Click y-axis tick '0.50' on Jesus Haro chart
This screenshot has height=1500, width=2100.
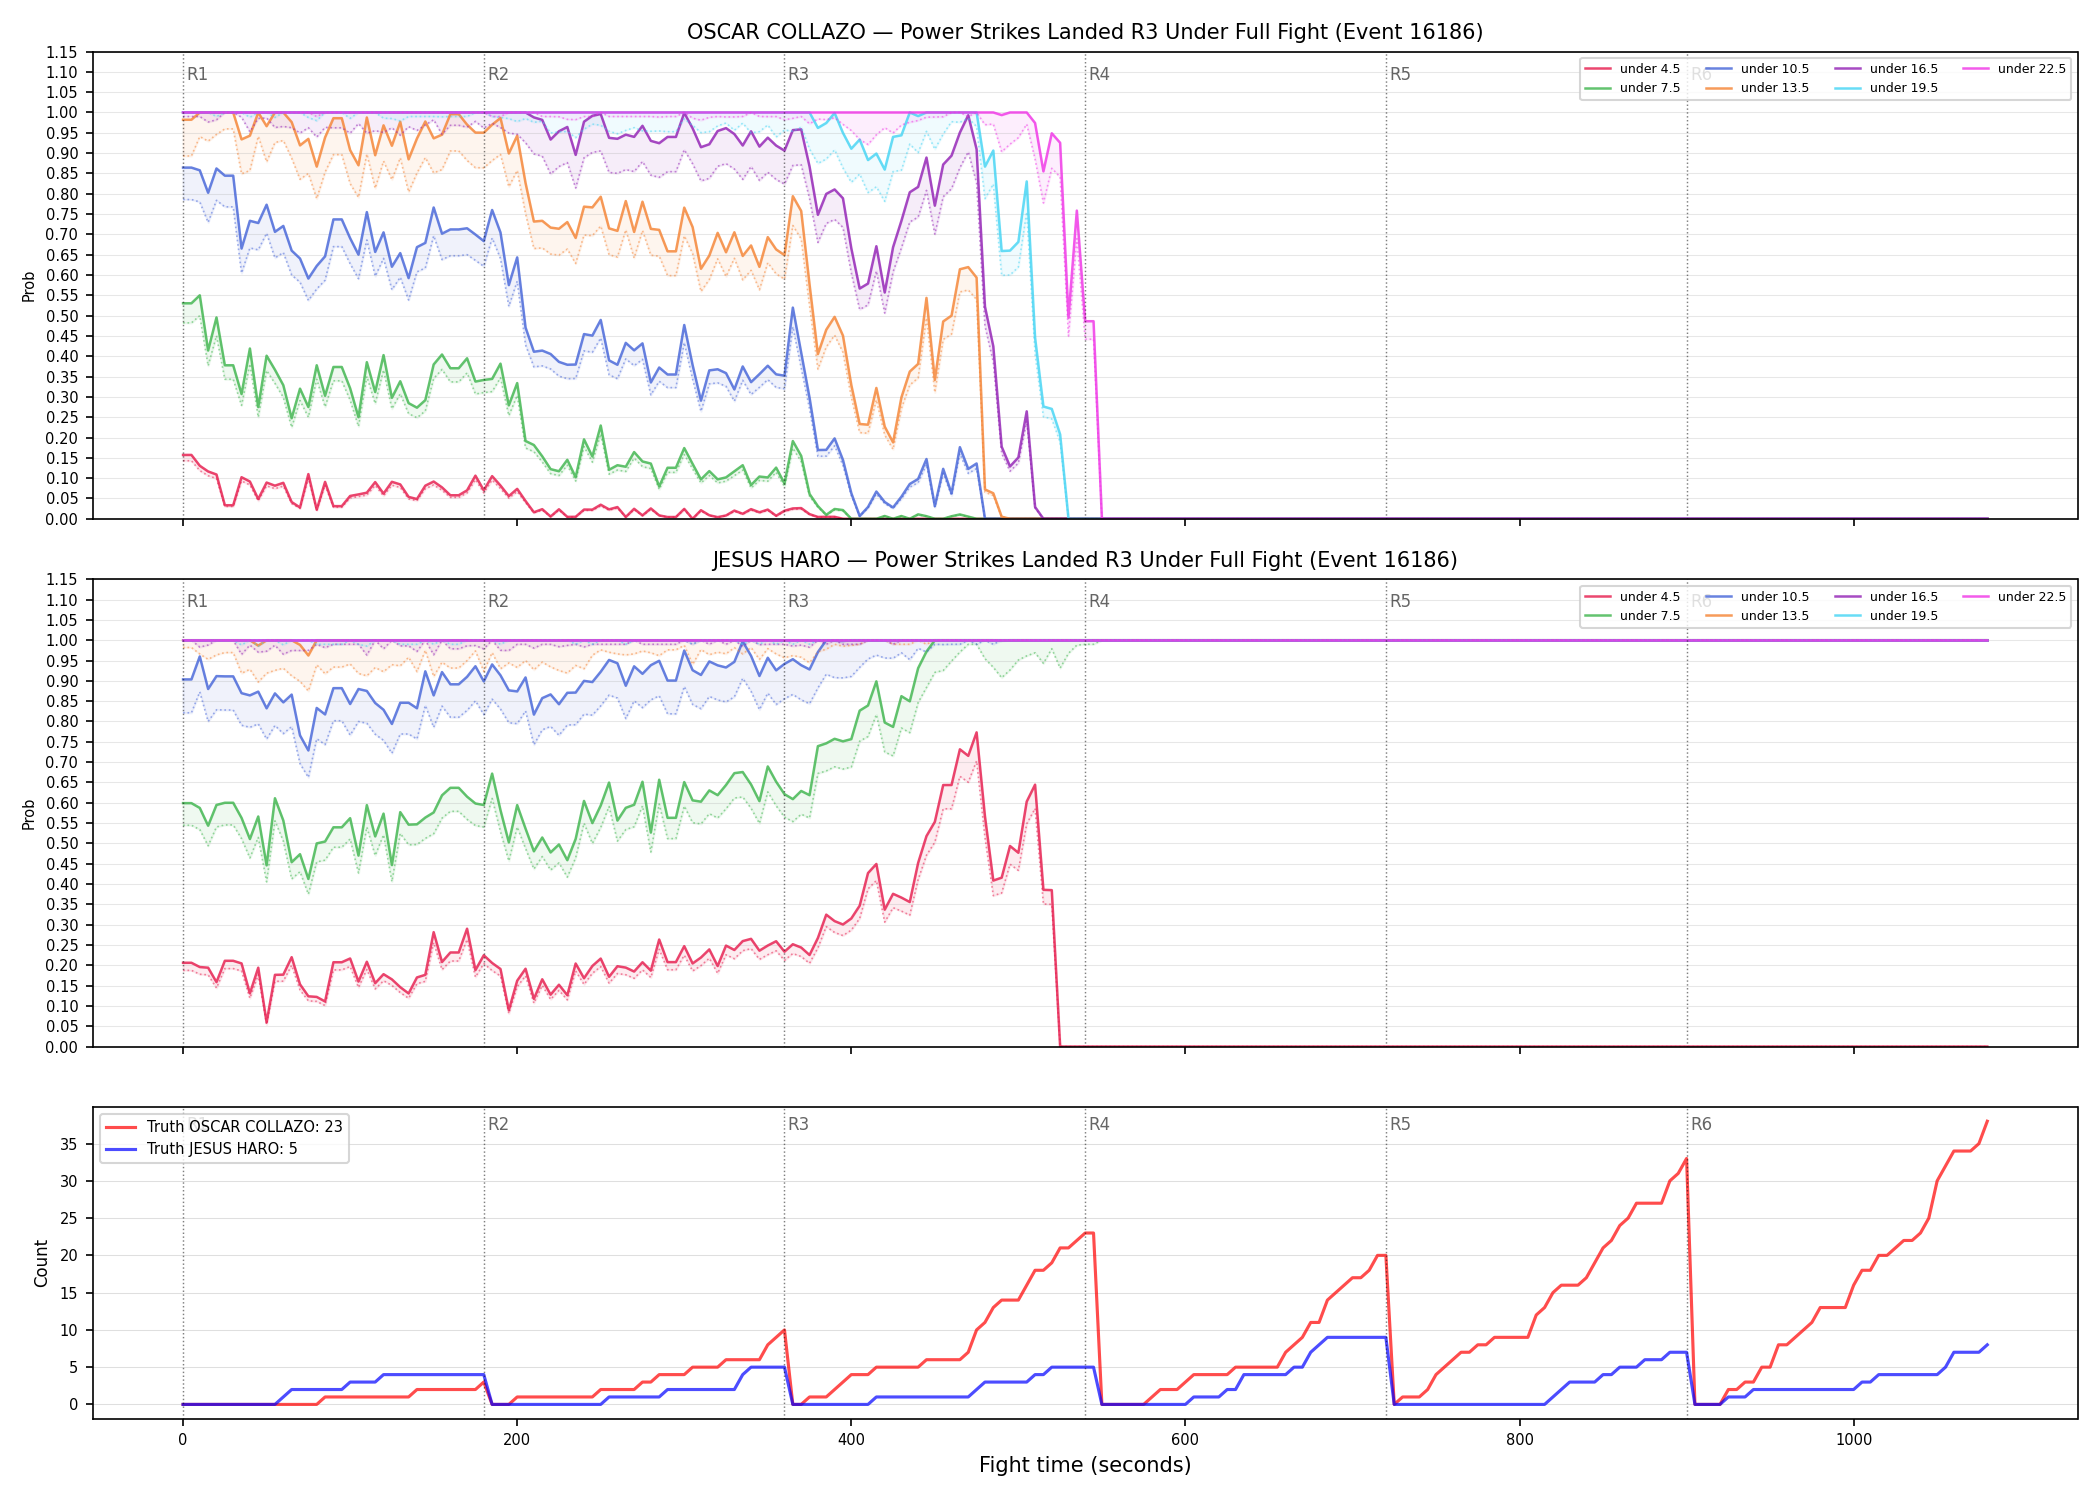click(62, 844)
